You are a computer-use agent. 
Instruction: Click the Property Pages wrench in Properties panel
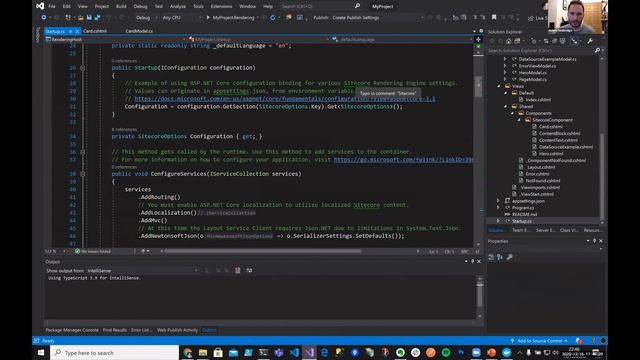click(x=509, y=257)
